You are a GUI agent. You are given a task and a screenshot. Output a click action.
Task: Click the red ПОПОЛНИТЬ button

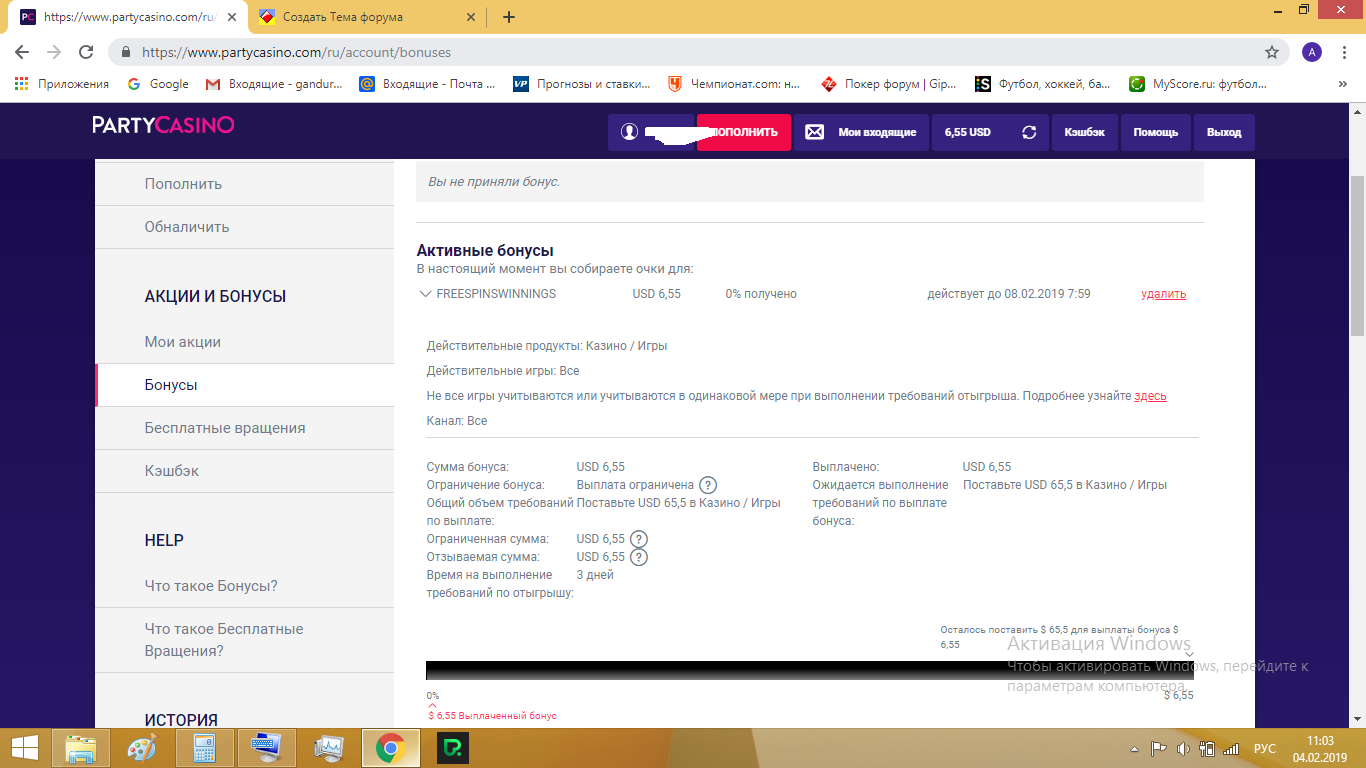pyautogui.click(x=744, y=132)
